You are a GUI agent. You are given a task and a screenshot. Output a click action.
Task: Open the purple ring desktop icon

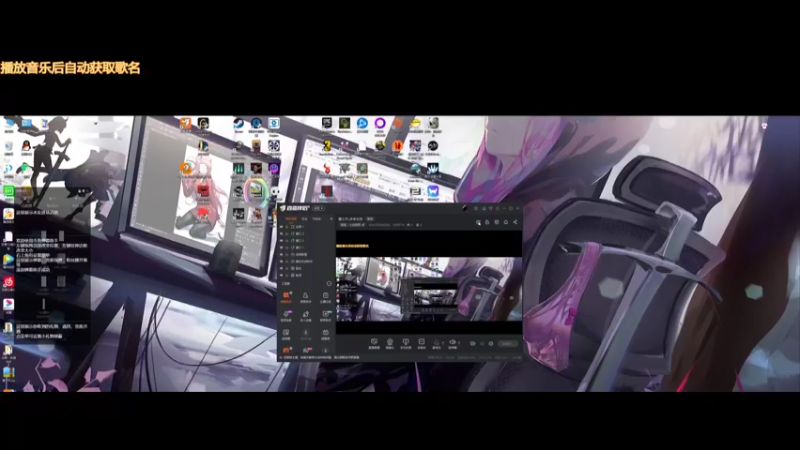380,123
